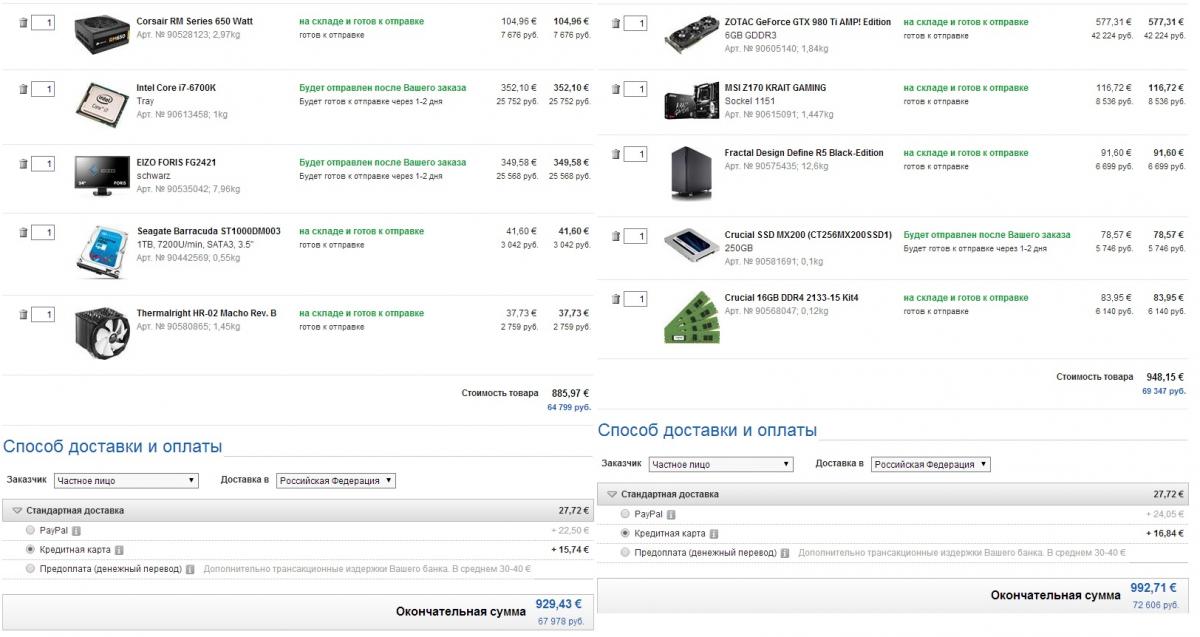
Task: Follow the EIZO FORIS FG2421 product link
Action: pos(176,162)
